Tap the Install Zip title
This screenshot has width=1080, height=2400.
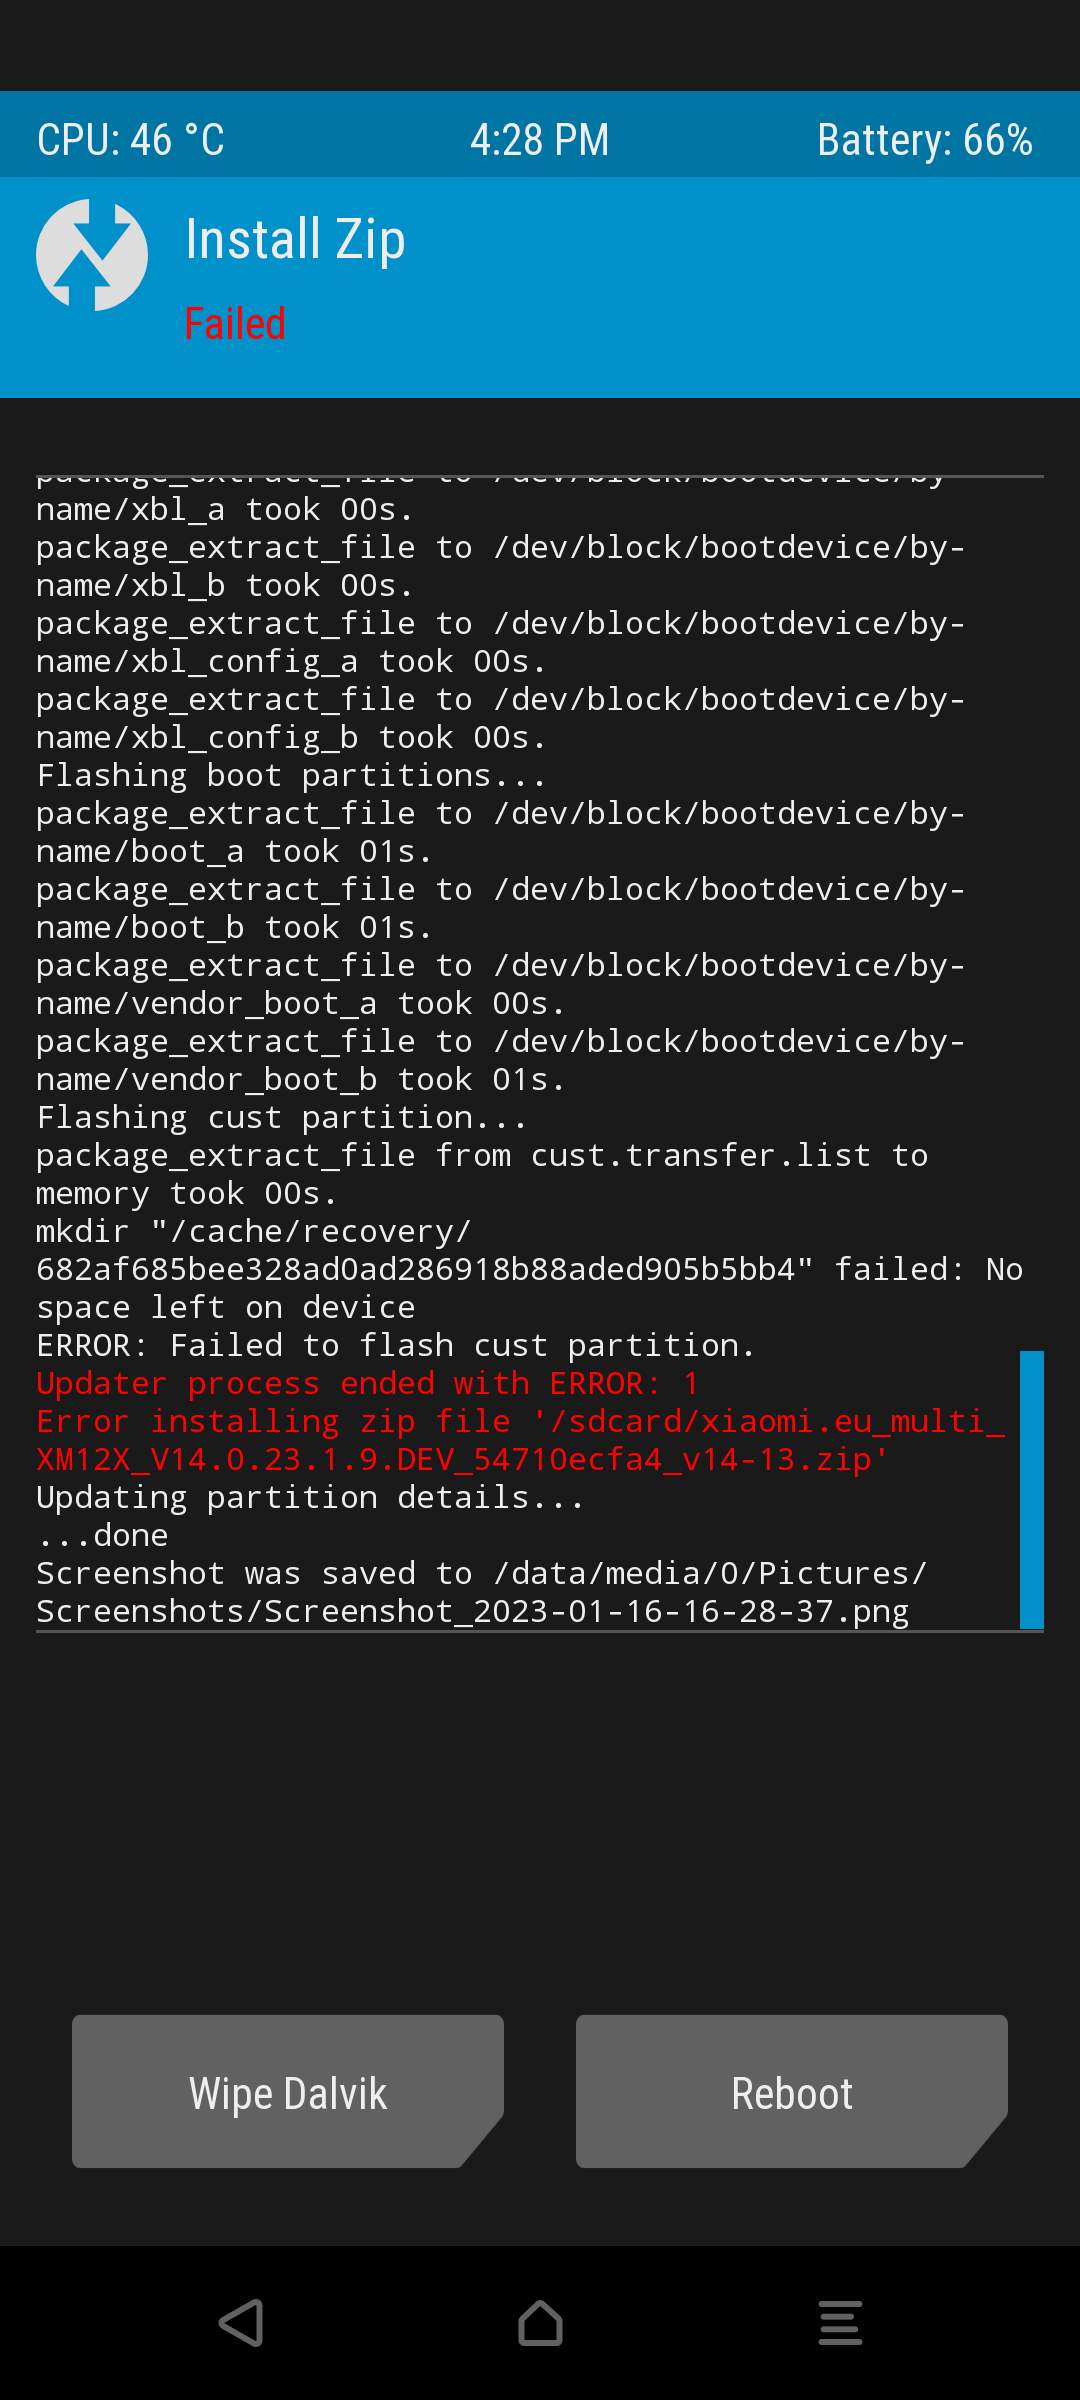296,240
